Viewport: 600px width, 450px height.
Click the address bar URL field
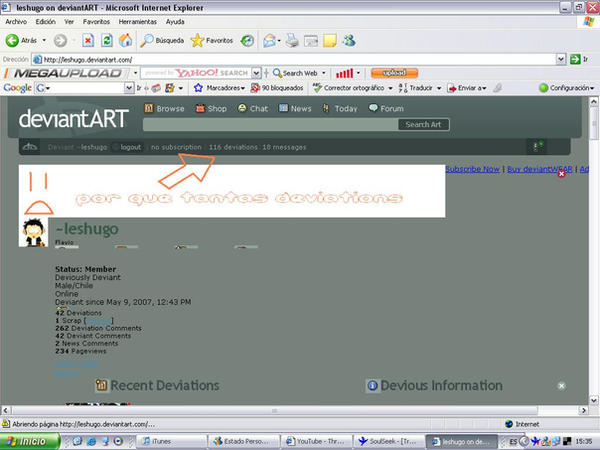click(x=294, y=59)
